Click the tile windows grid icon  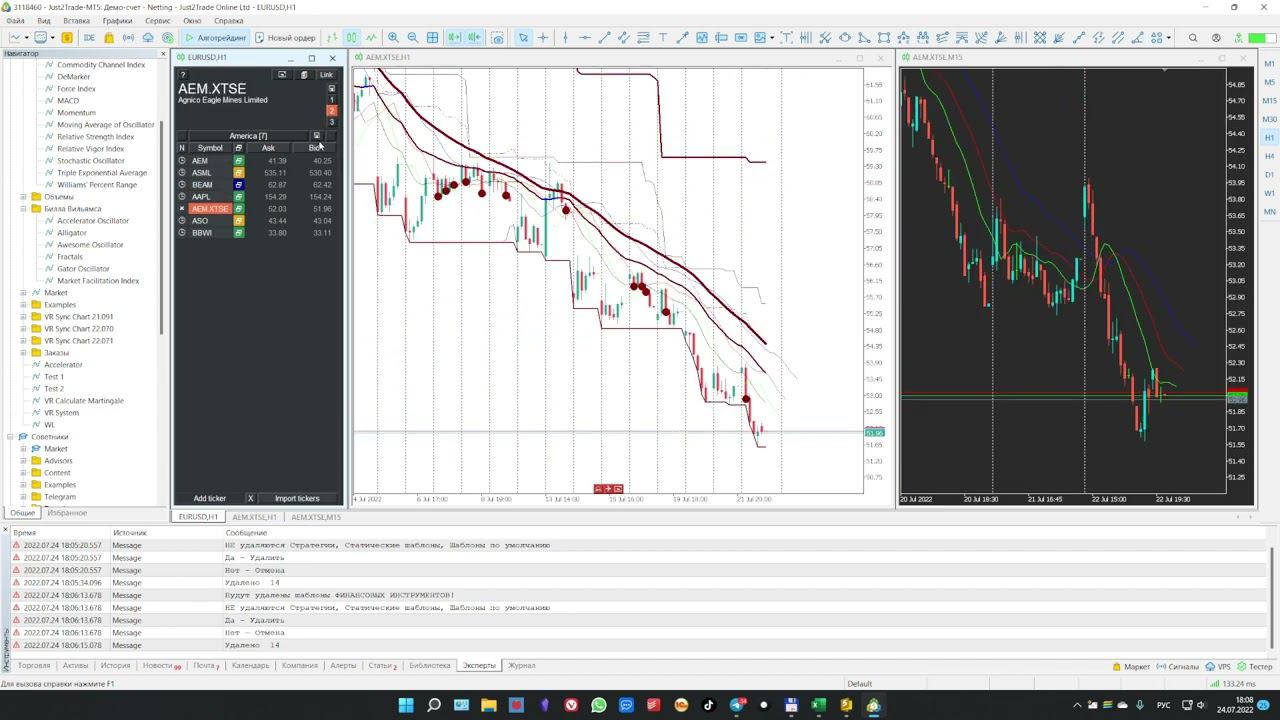[x=433, y=38]
